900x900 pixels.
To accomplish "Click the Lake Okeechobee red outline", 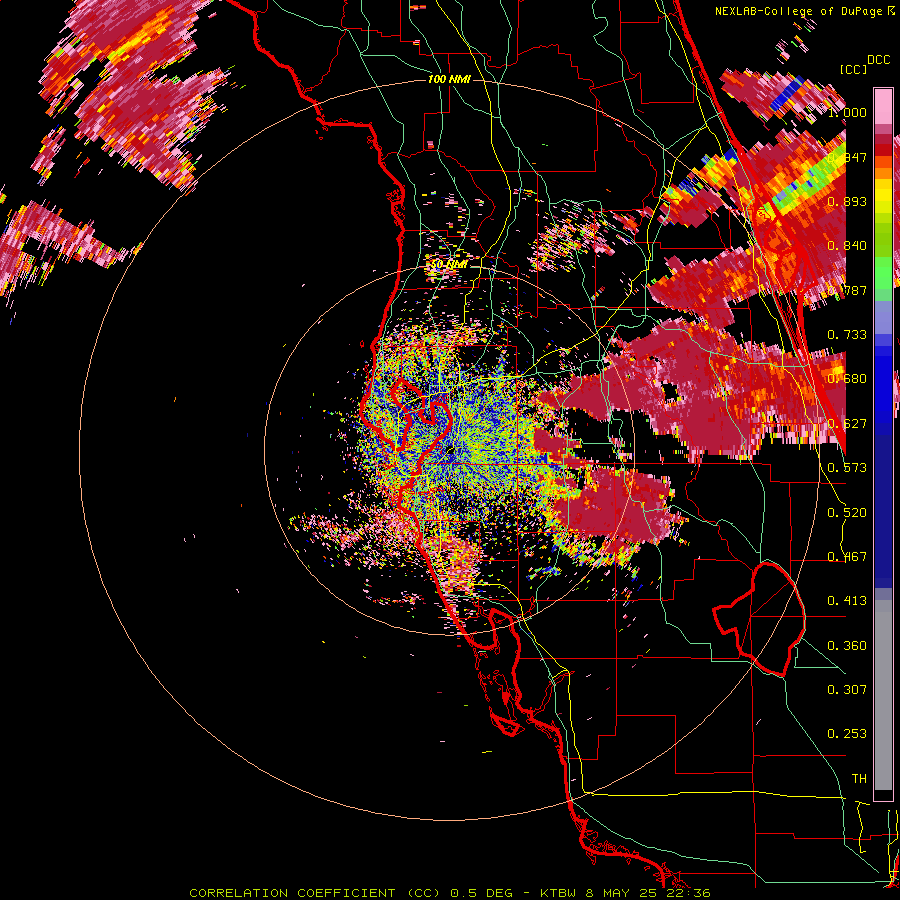I will click(759, 619).
